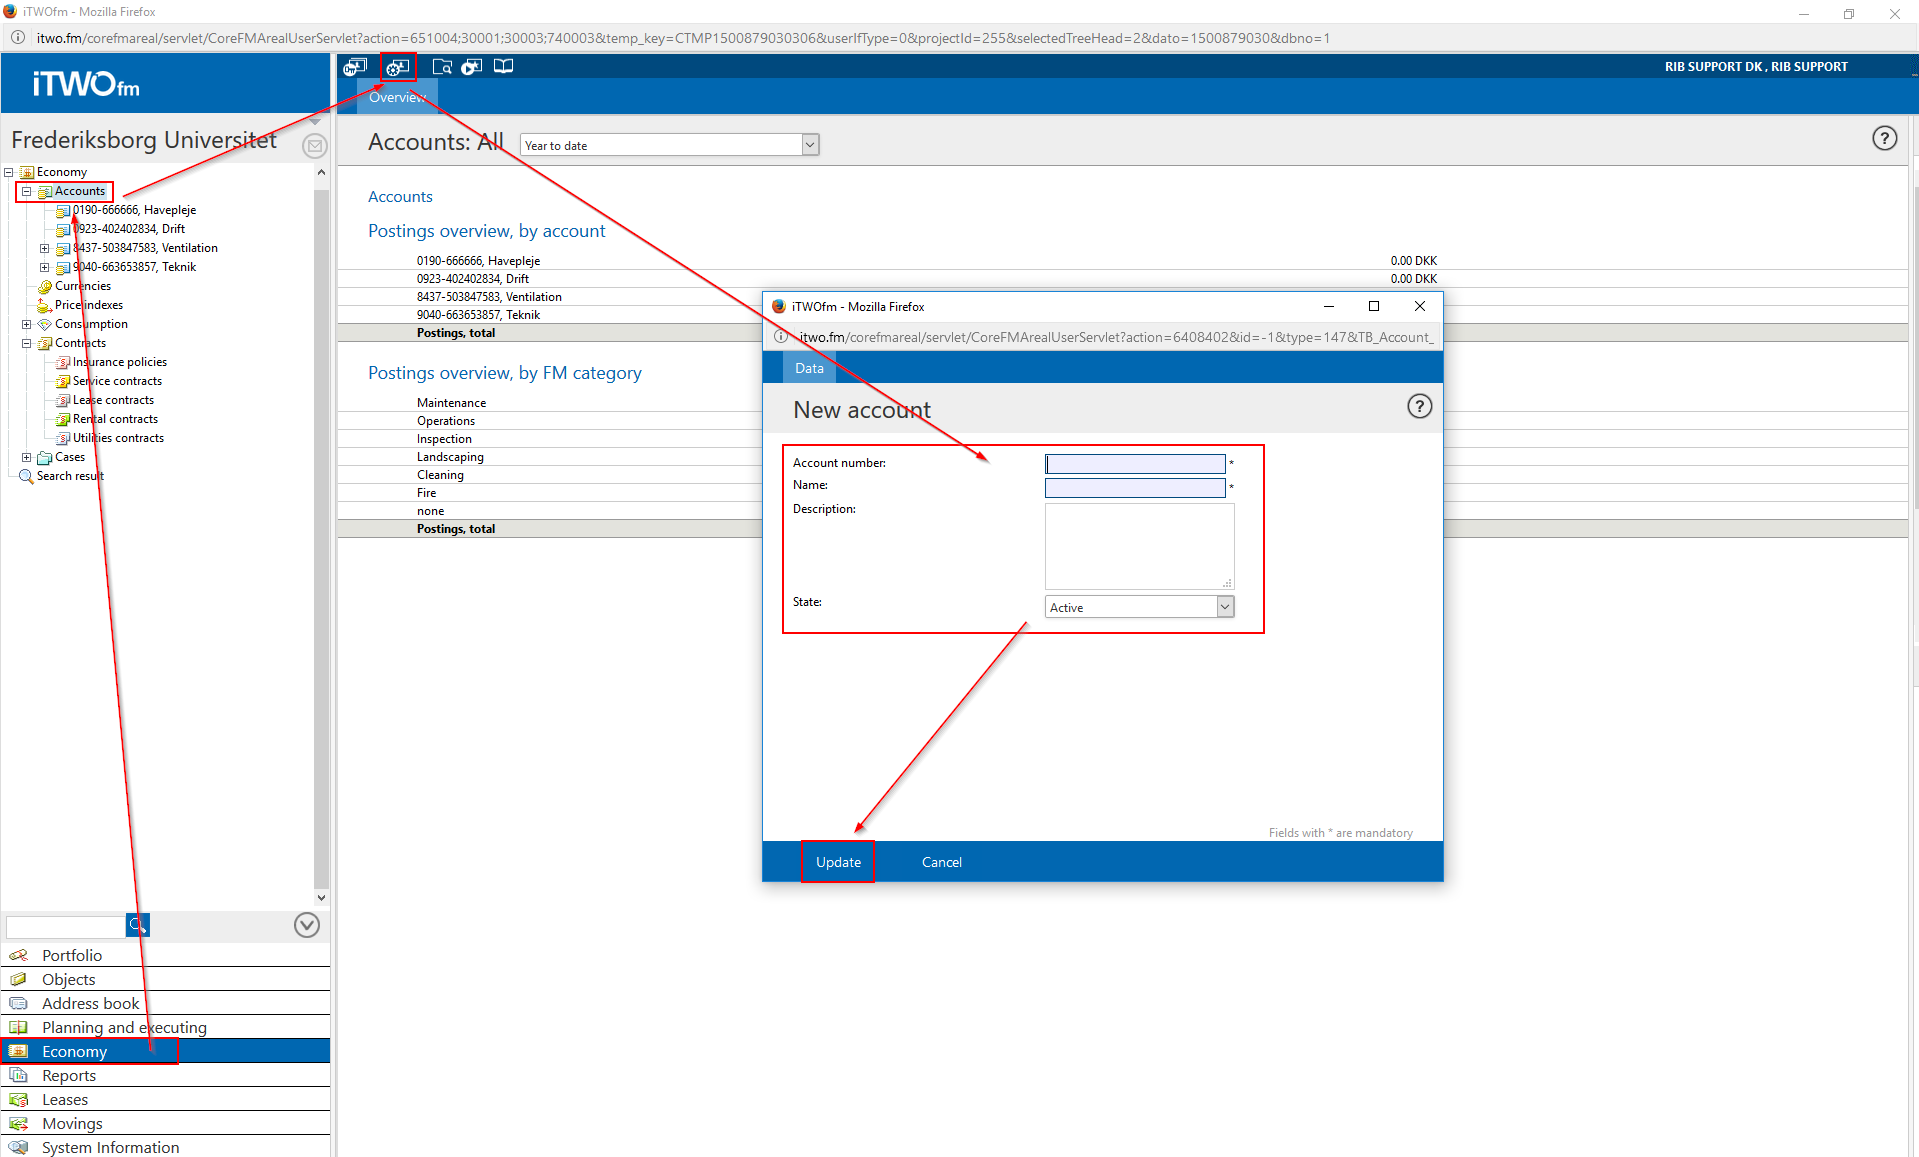Click the Account number input field
Image resolution: width=1919 pixels, height=1157 pixels.
[x=1135, y=464]
